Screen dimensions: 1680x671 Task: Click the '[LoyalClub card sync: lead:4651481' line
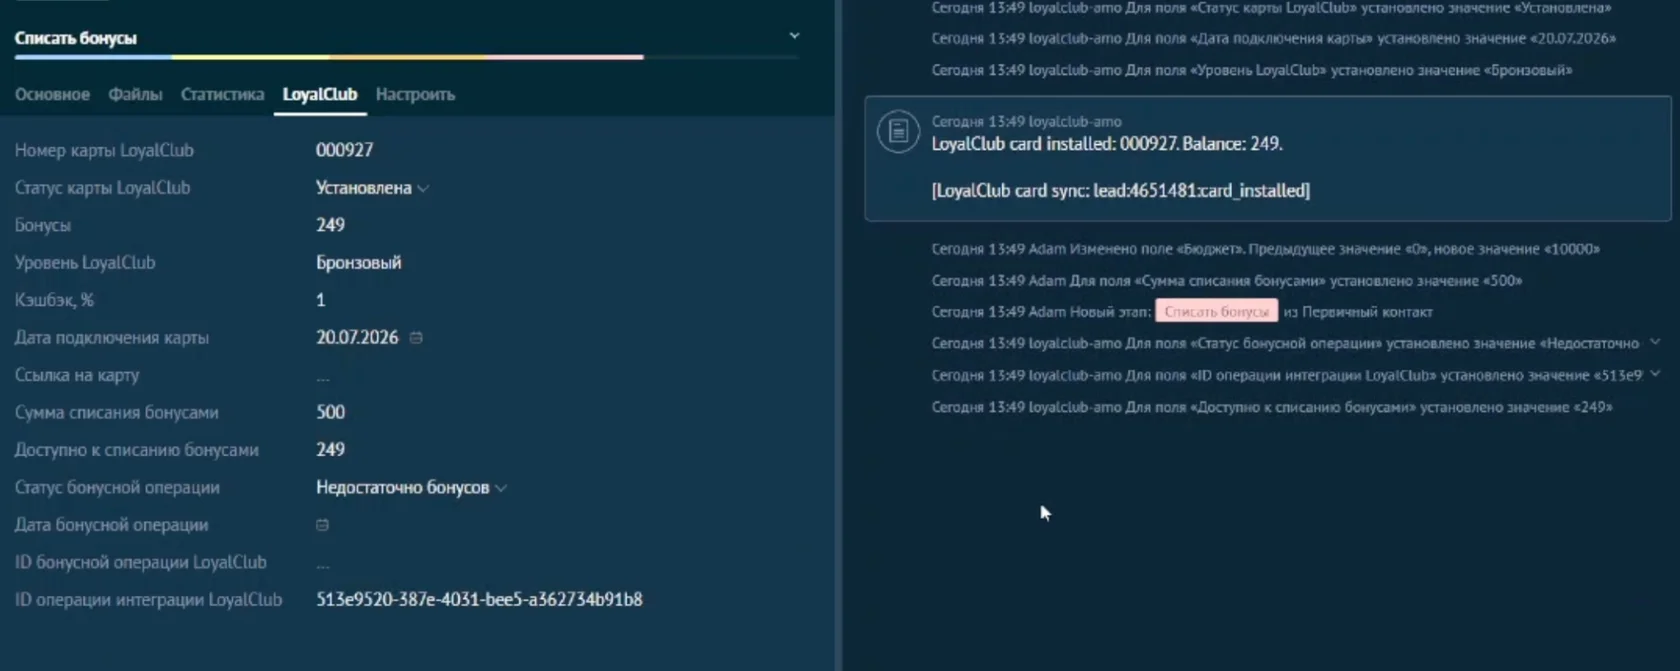click(1120, 190)
